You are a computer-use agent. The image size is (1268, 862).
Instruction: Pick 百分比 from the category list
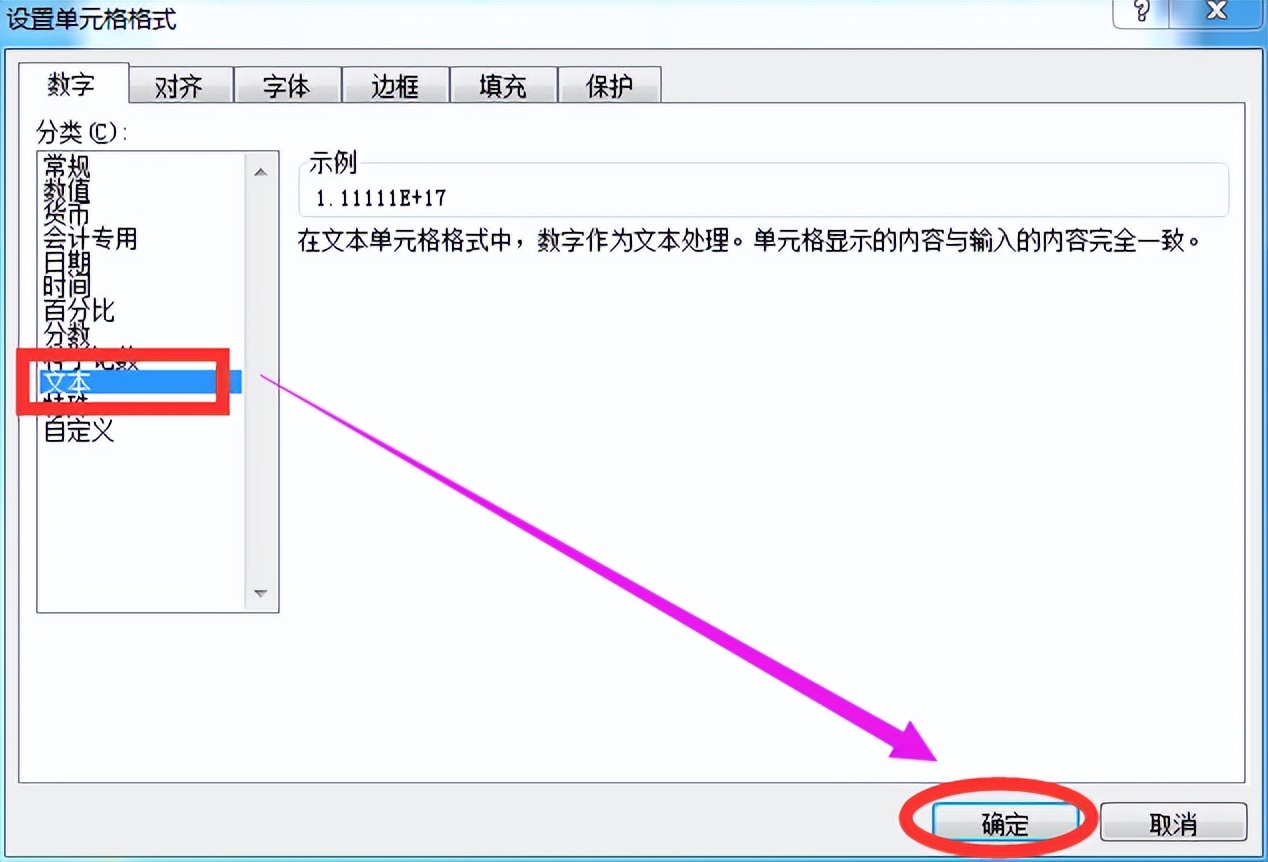(x=79, y=310)
